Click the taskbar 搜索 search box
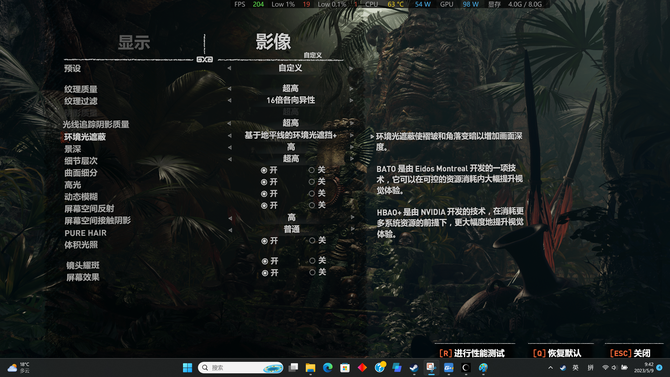 pos(241,368)
